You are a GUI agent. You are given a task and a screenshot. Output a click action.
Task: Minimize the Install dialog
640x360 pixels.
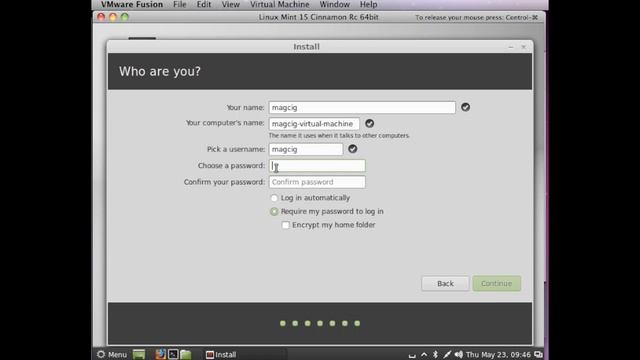coord(511,47)
